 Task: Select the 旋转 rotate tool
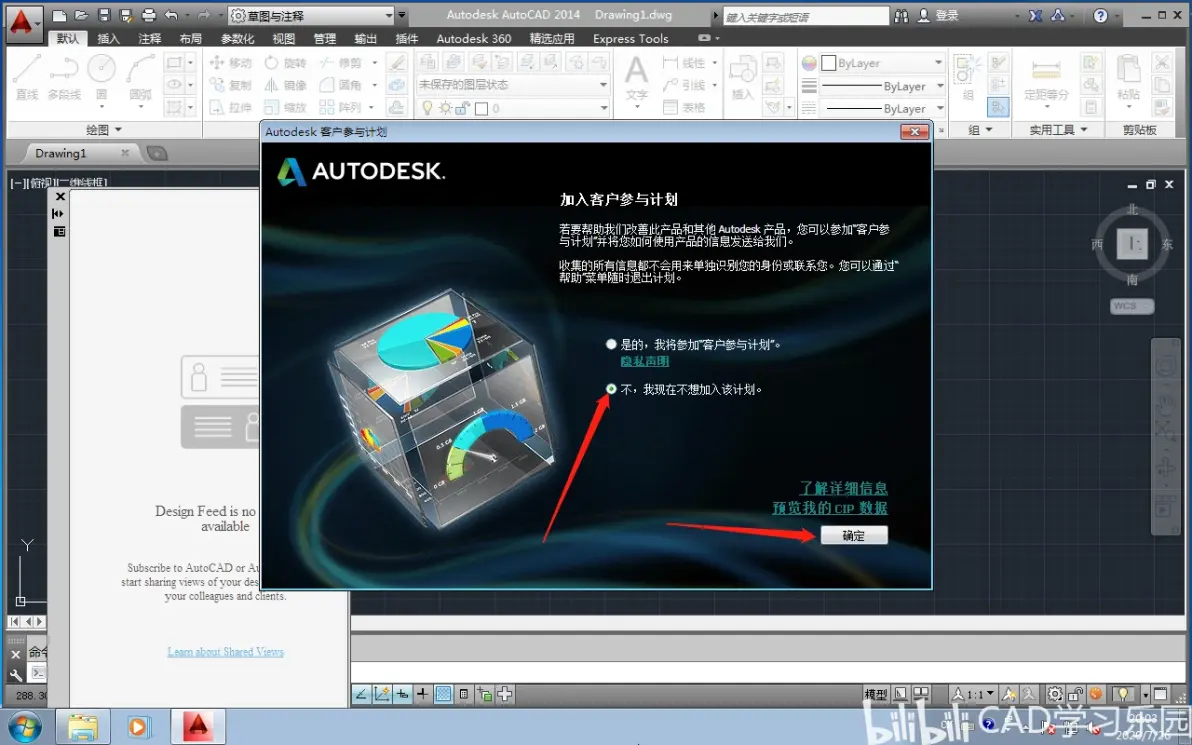tap(285, 63)
